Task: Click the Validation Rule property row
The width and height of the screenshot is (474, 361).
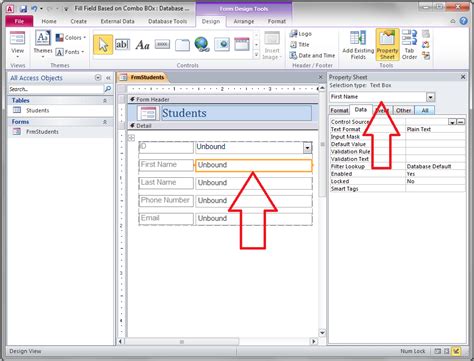Action: coord(397,151)
